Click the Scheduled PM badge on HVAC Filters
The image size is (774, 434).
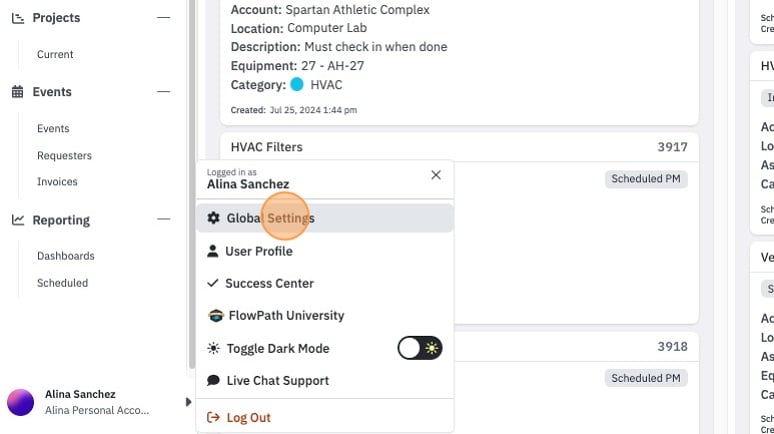click(646, 179)
